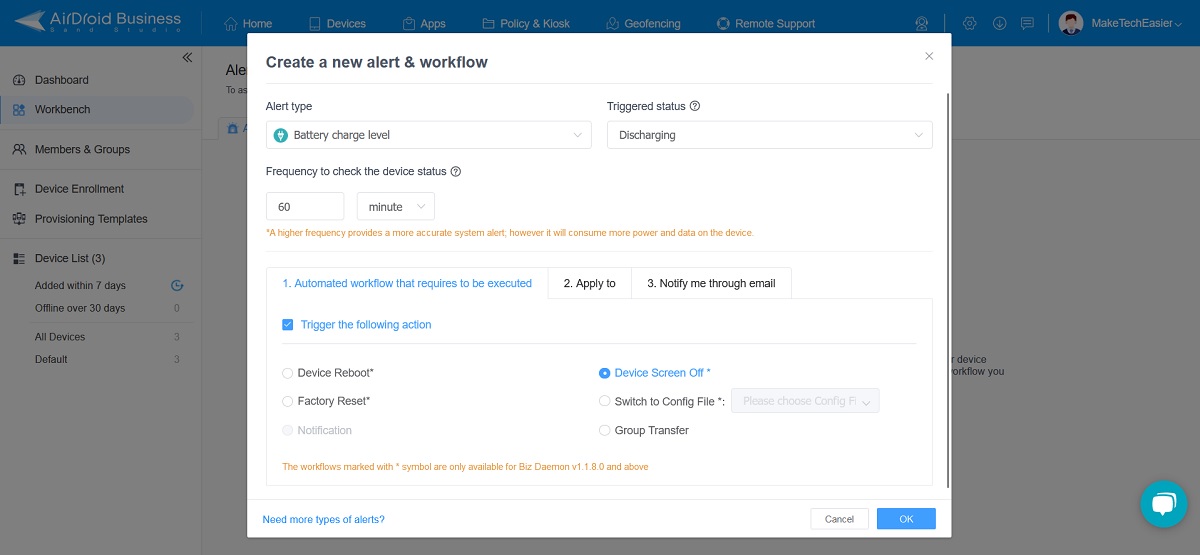The width and height of the screenshot is (1200, 555).
Task: Open the minute unit dropdown
Action: point(396,206)
